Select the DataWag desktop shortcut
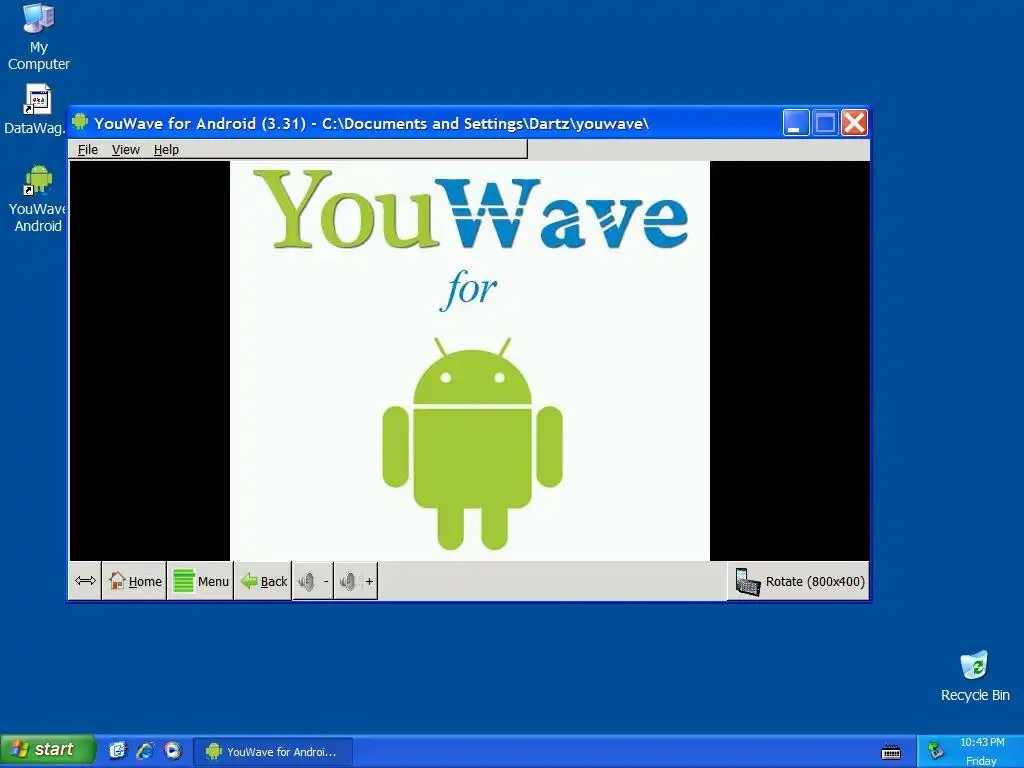Screen dimensions: 1024x768 (36, 110)
